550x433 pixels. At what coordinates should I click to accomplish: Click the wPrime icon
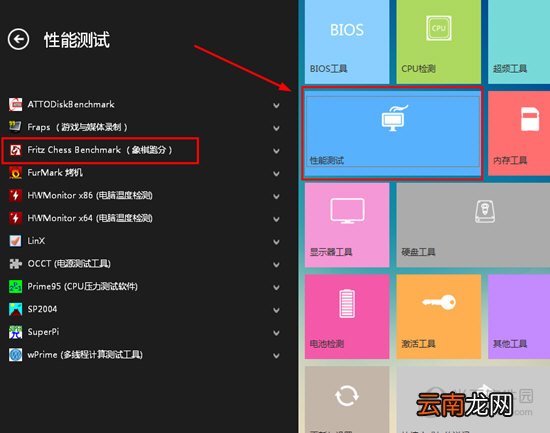coord(15,355)
